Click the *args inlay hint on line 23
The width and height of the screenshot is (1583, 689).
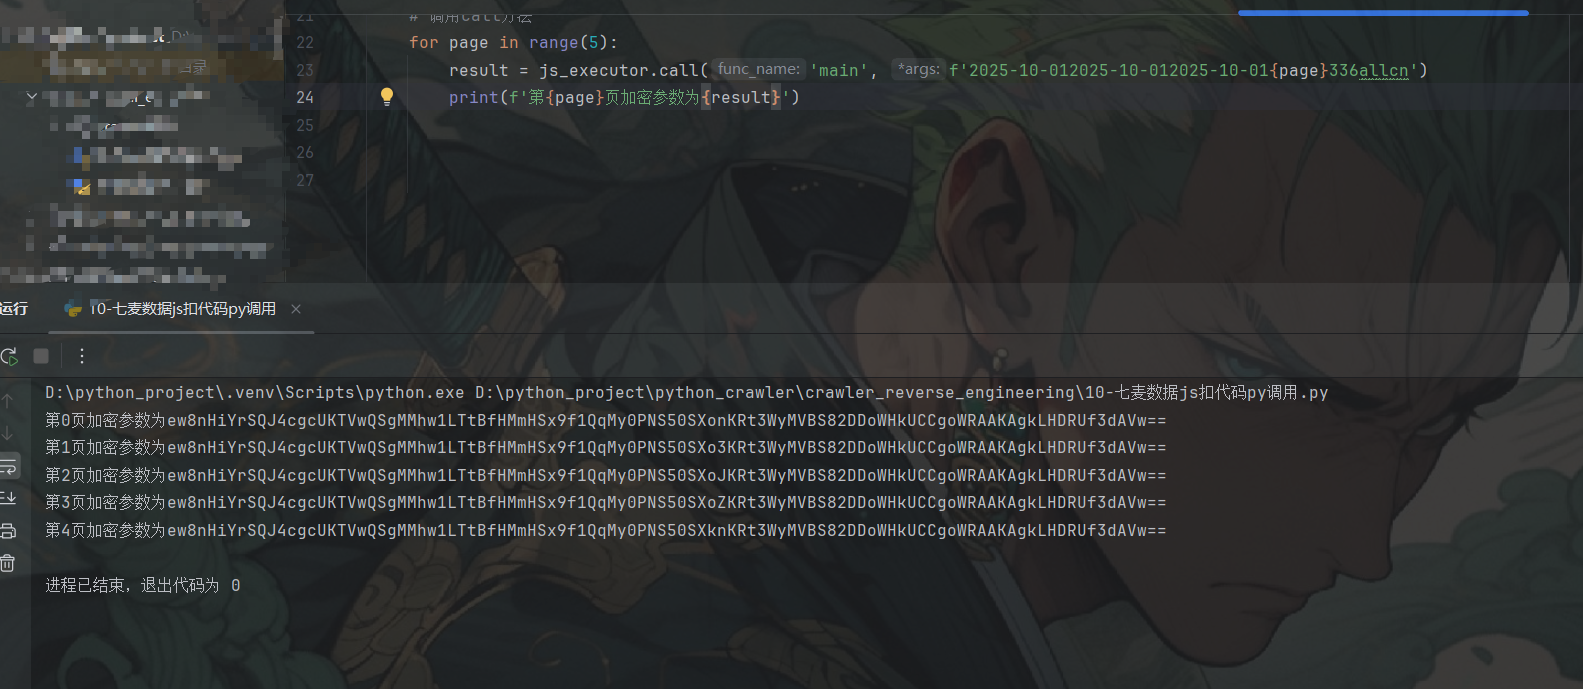918,69
